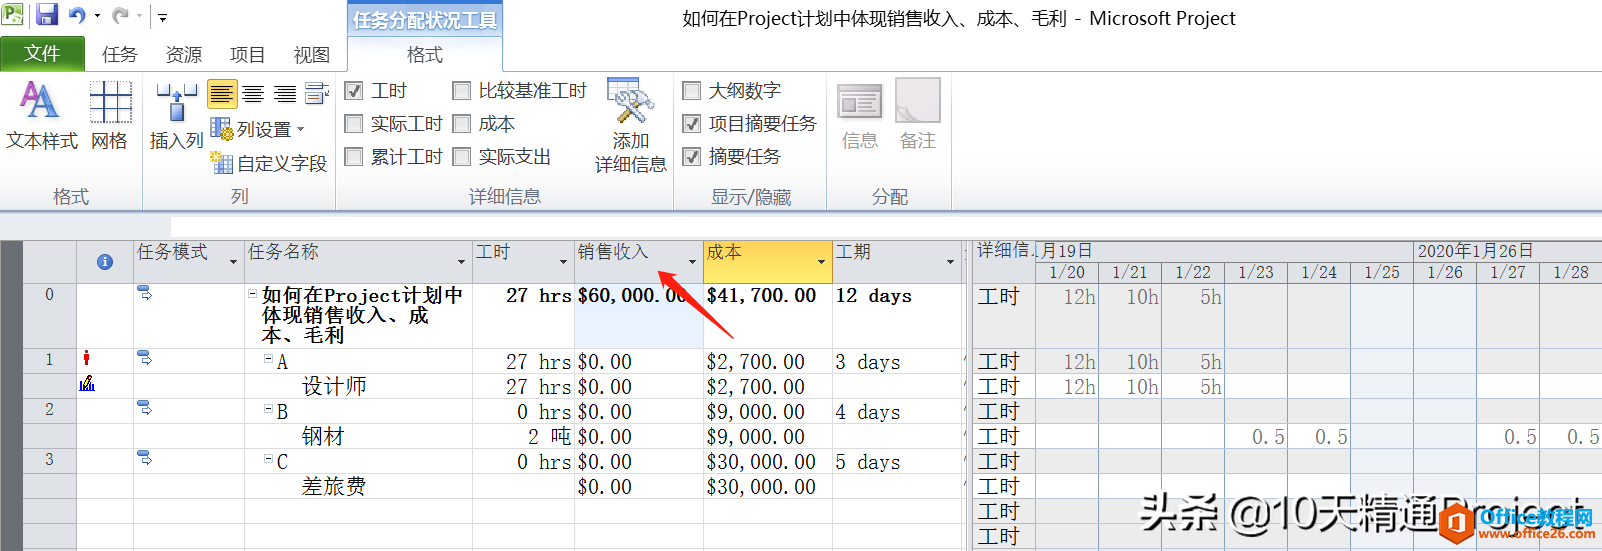This screenshot has width=1602, height=551.
Task: Open the Undo history dropdown arrow
Action: pos(97,16)
